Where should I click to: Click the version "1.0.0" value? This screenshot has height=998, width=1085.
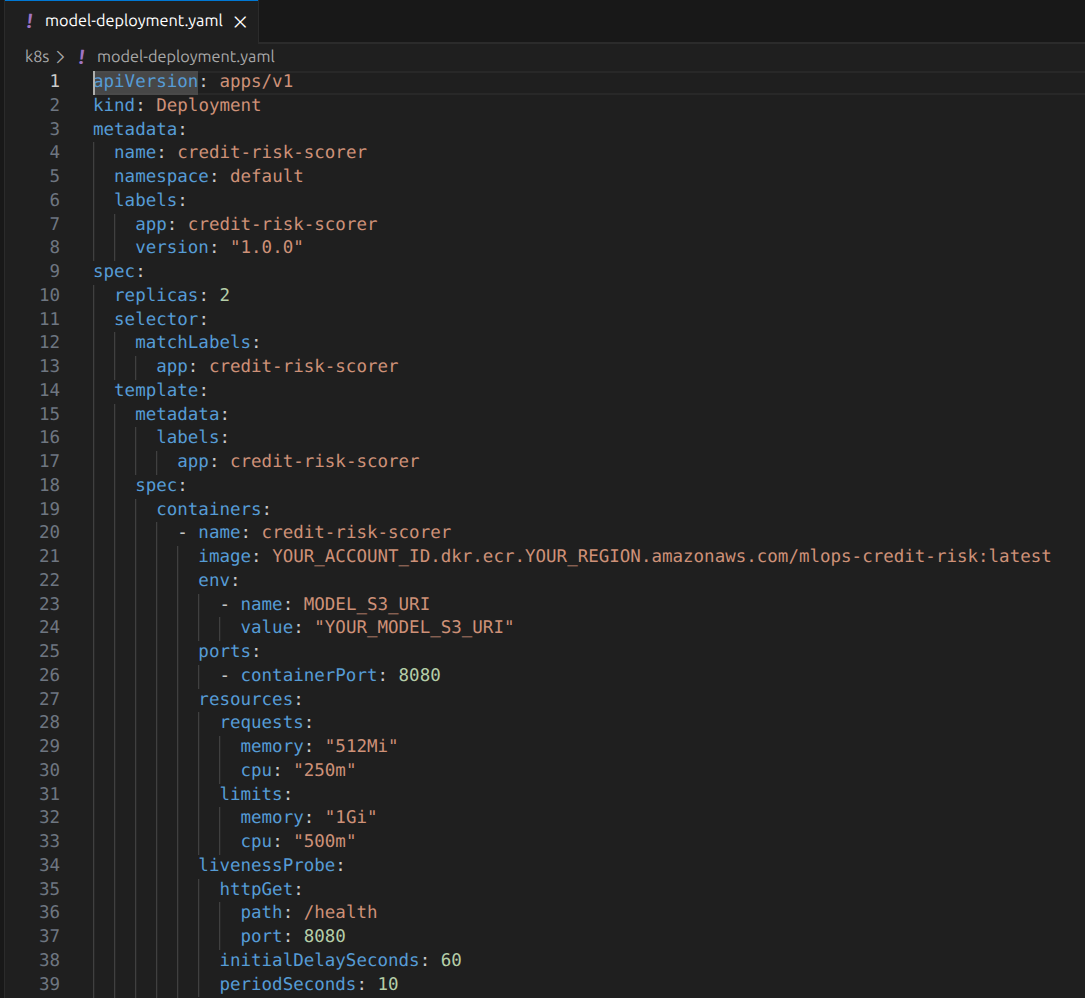click(266, 248)
